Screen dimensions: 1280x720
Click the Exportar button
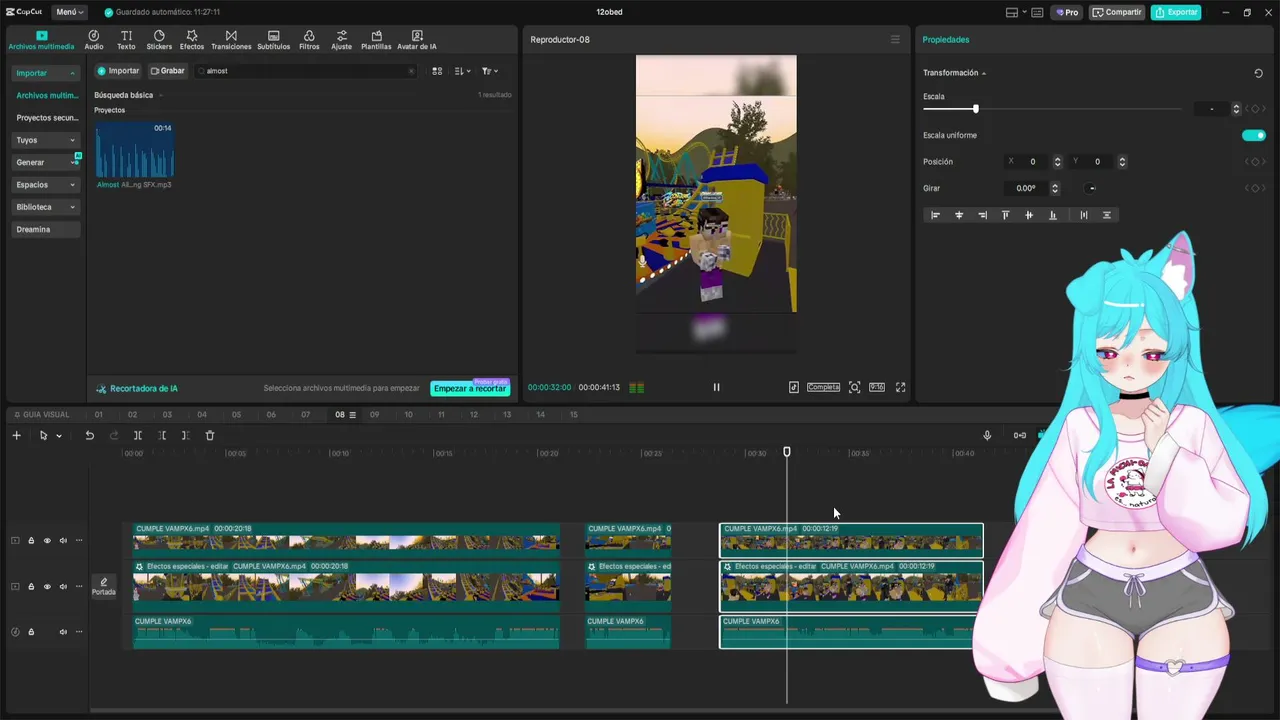tap(1176, 12)
